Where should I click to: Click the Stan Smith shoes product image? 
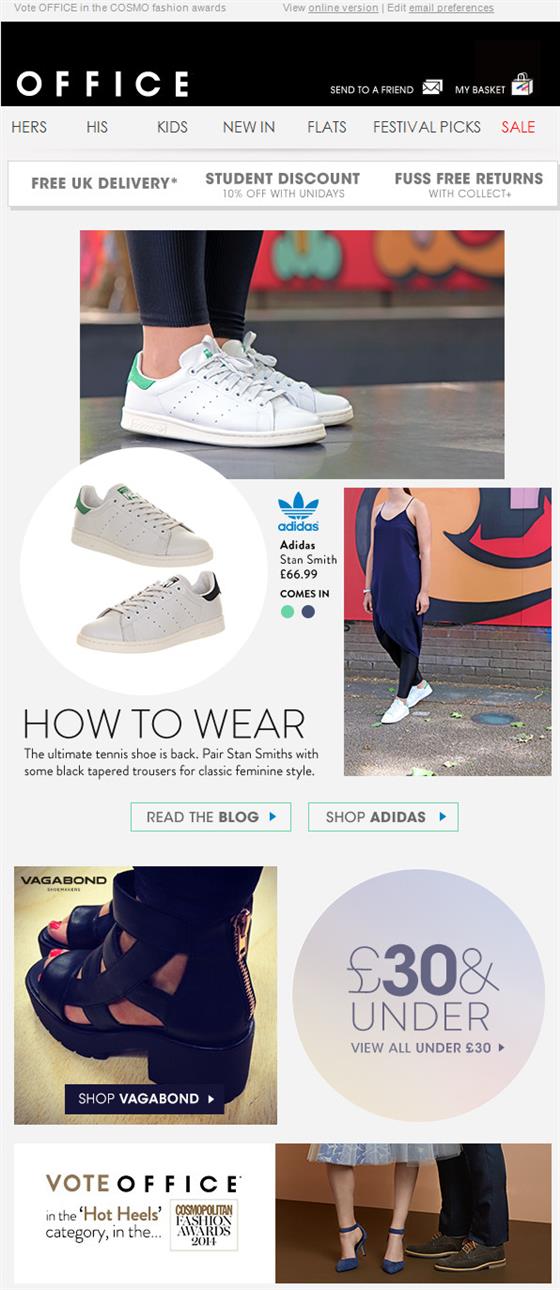click(x=145, y=569)
